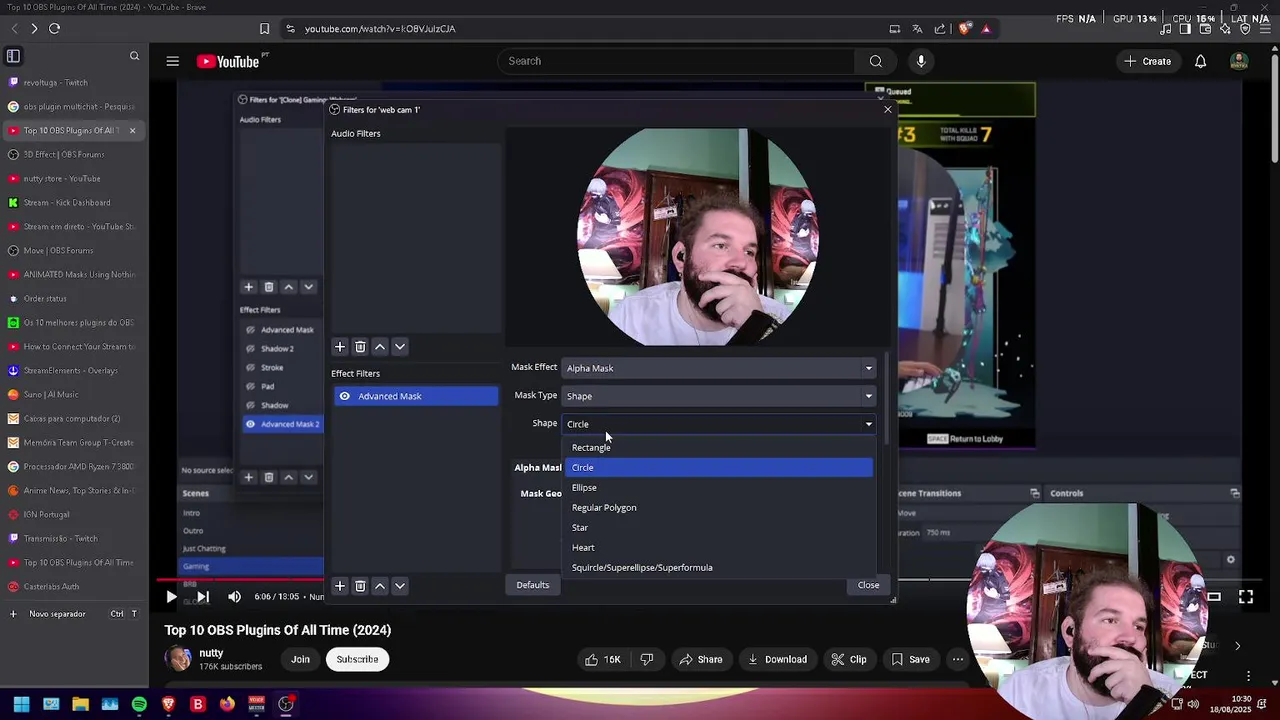Toggle the hidden eye on the Shadow filter

point(250,405)
